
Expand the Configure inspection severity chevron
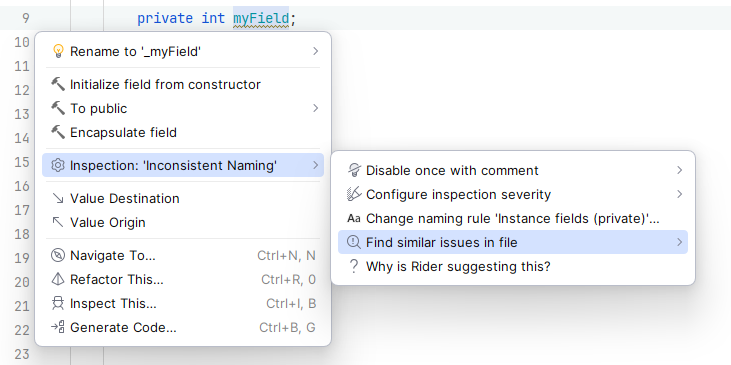pyautogui.click(x=680, y=194)
